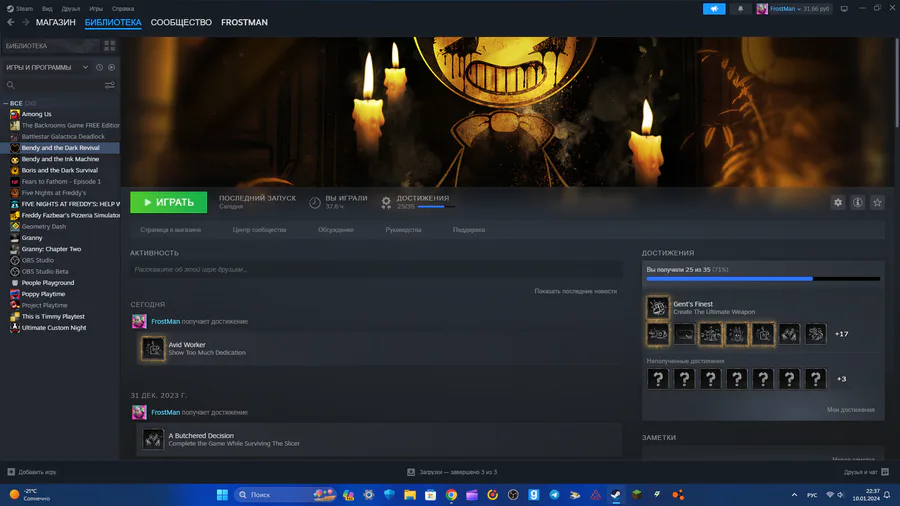Click the activity post text field
This screenshot has height=506, width=900.
pos(376,270)
